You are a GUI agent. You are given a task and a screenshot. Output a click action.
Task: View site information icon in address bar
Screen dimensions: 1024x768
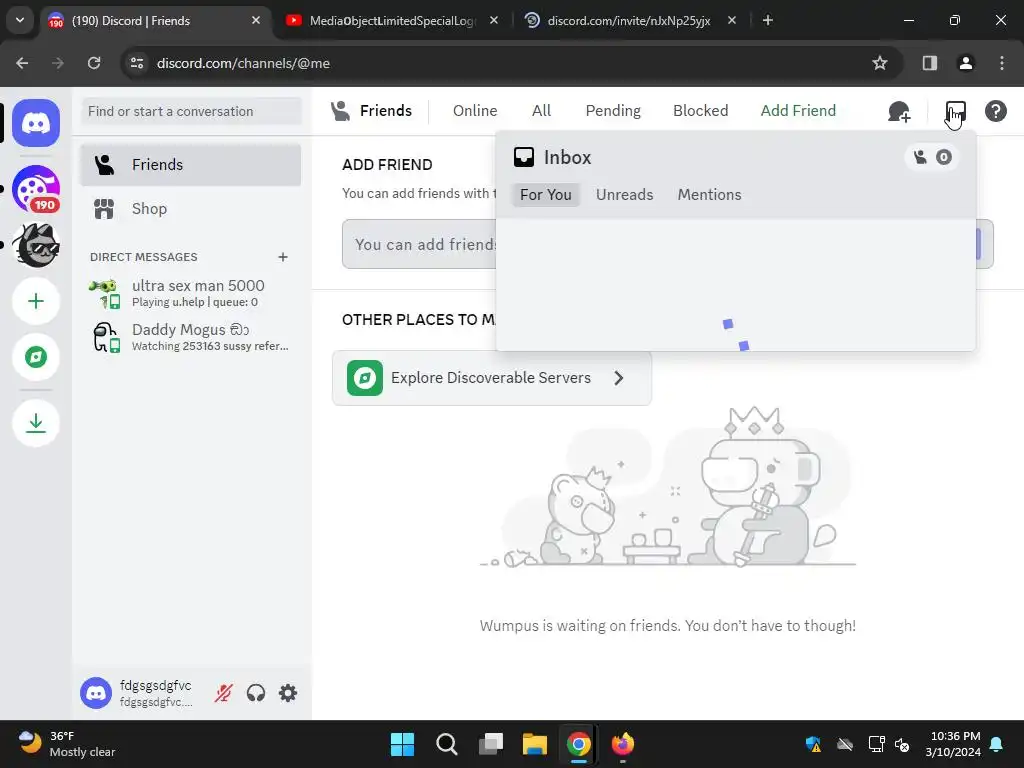click(137, 63)
